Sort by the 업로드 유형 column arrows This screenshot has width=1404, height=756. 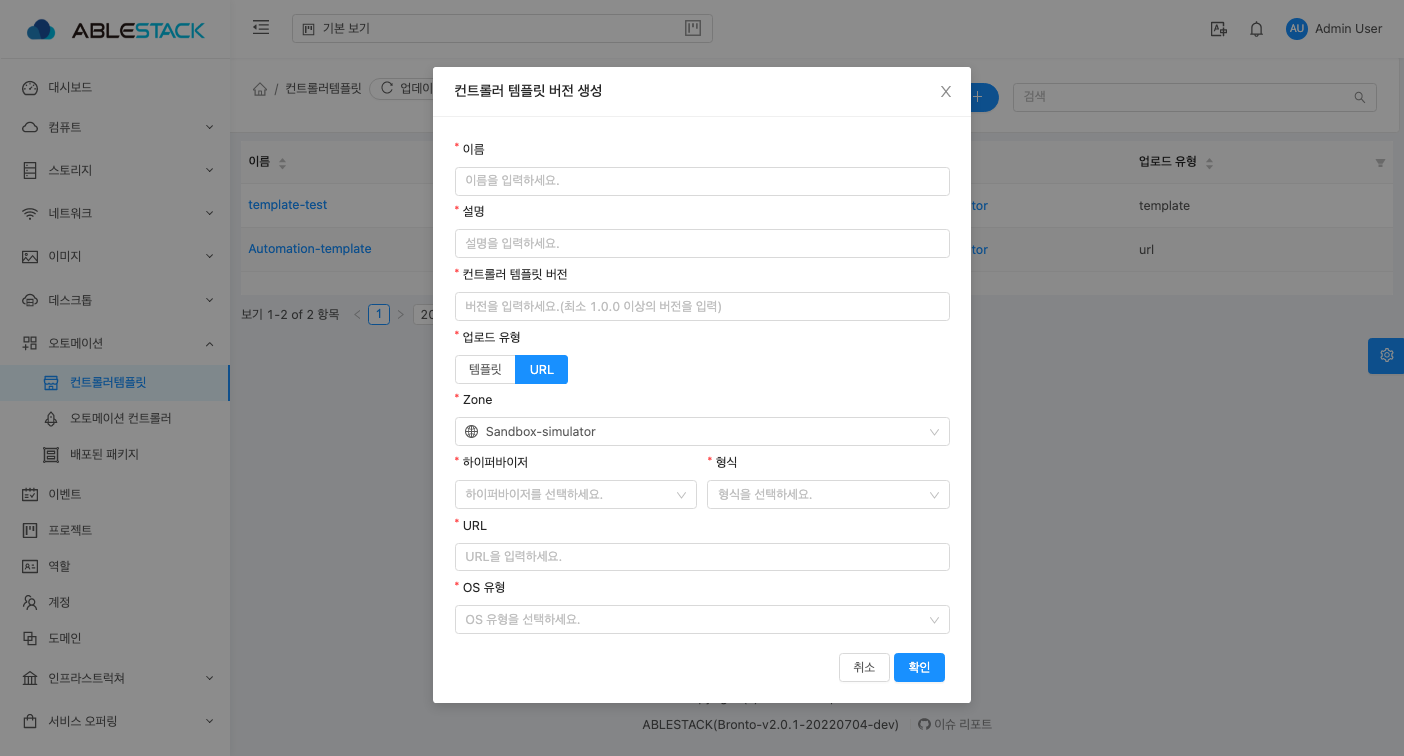pyautogui.click(x=1207, y=162)
